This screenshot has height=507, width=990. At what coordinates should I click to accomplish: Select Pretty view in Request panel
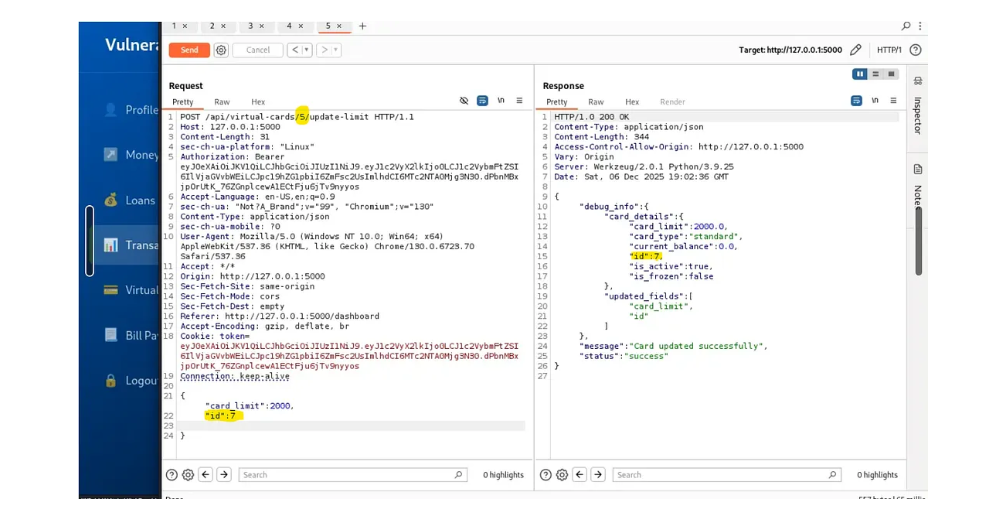pyautogui.click(x=182, y=102)
